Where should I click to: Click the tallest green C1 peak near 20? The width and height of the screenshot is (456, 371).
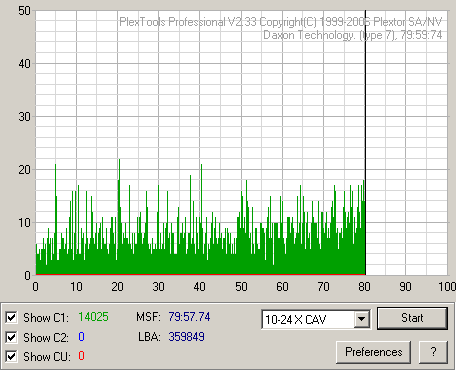point(119,217)
